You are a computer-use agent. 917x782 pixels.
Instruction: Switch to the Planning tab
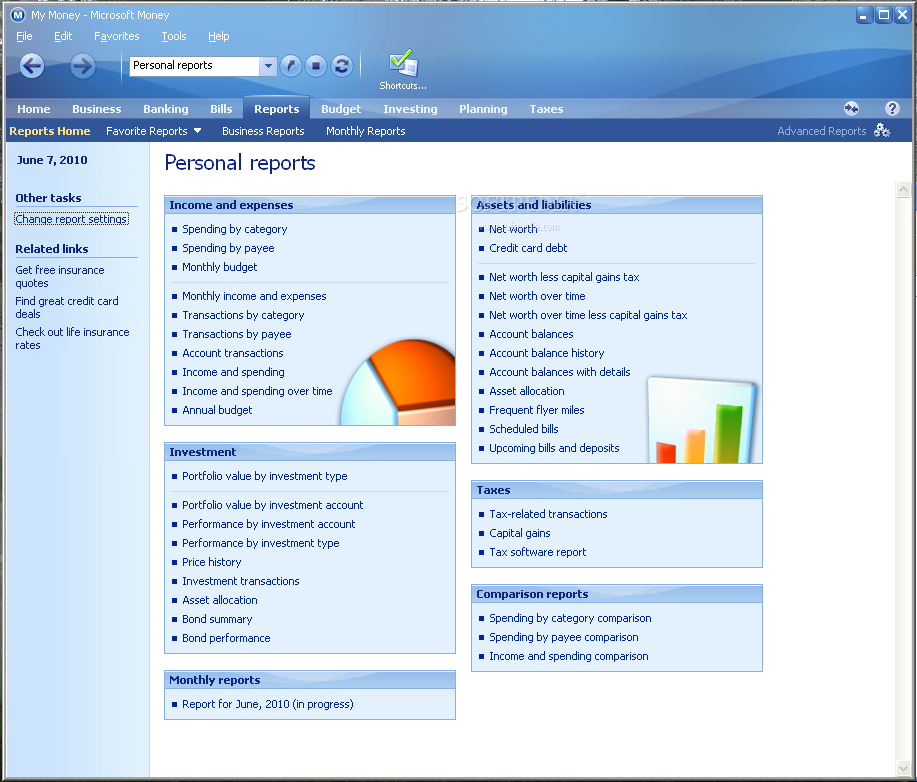point(483,109)
